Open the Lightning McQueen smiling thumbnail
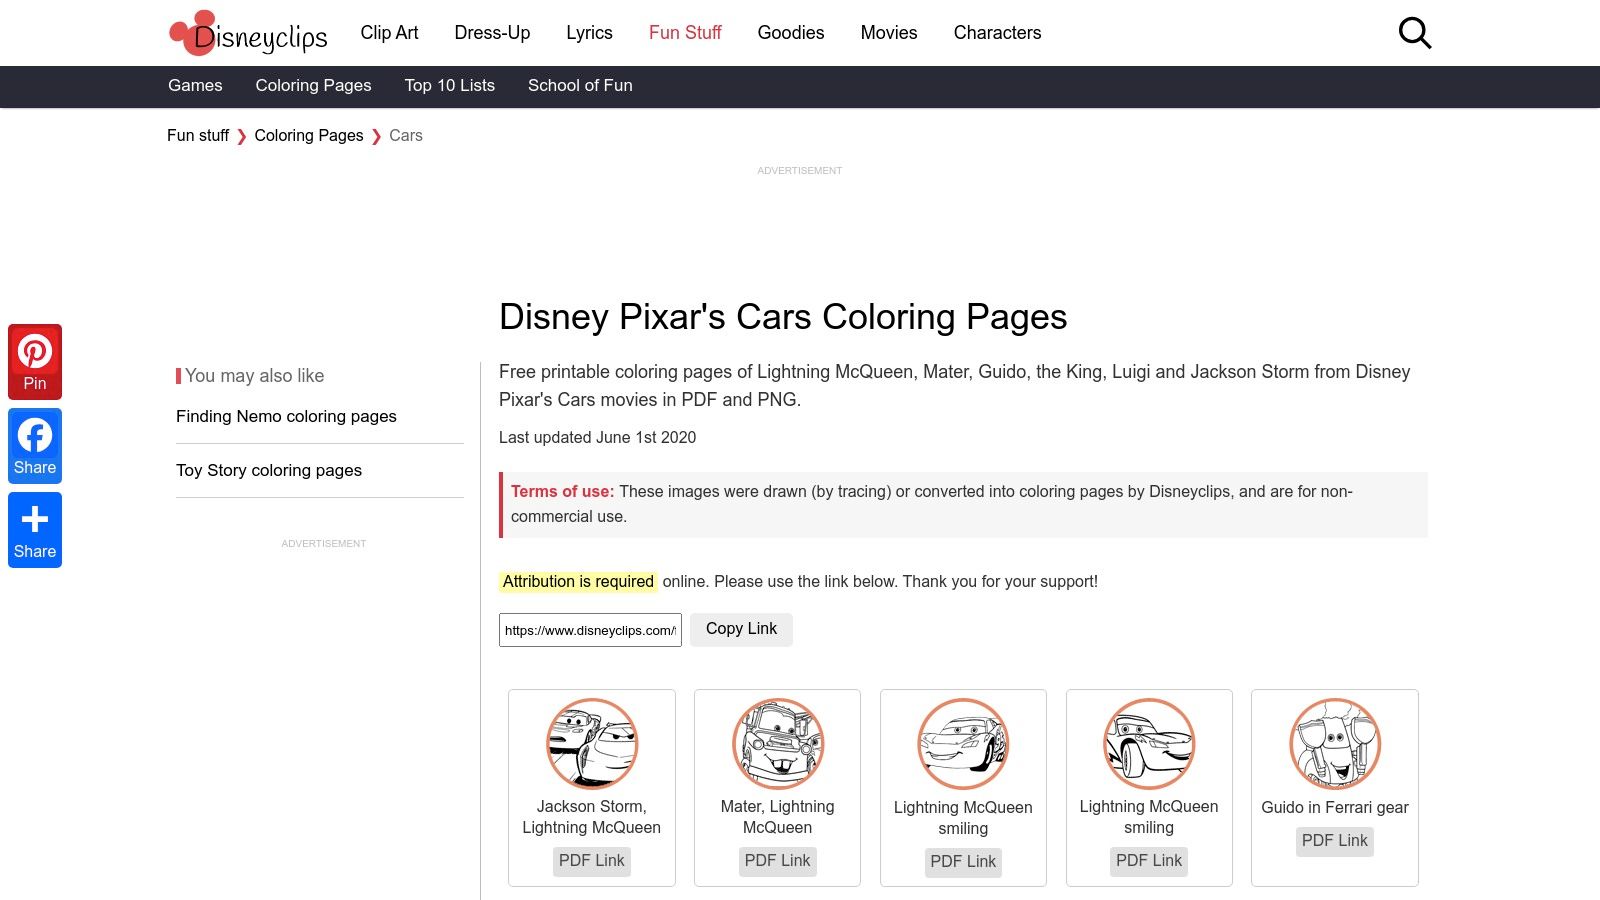Viewport: 1600px width, 900px height. 963,743
